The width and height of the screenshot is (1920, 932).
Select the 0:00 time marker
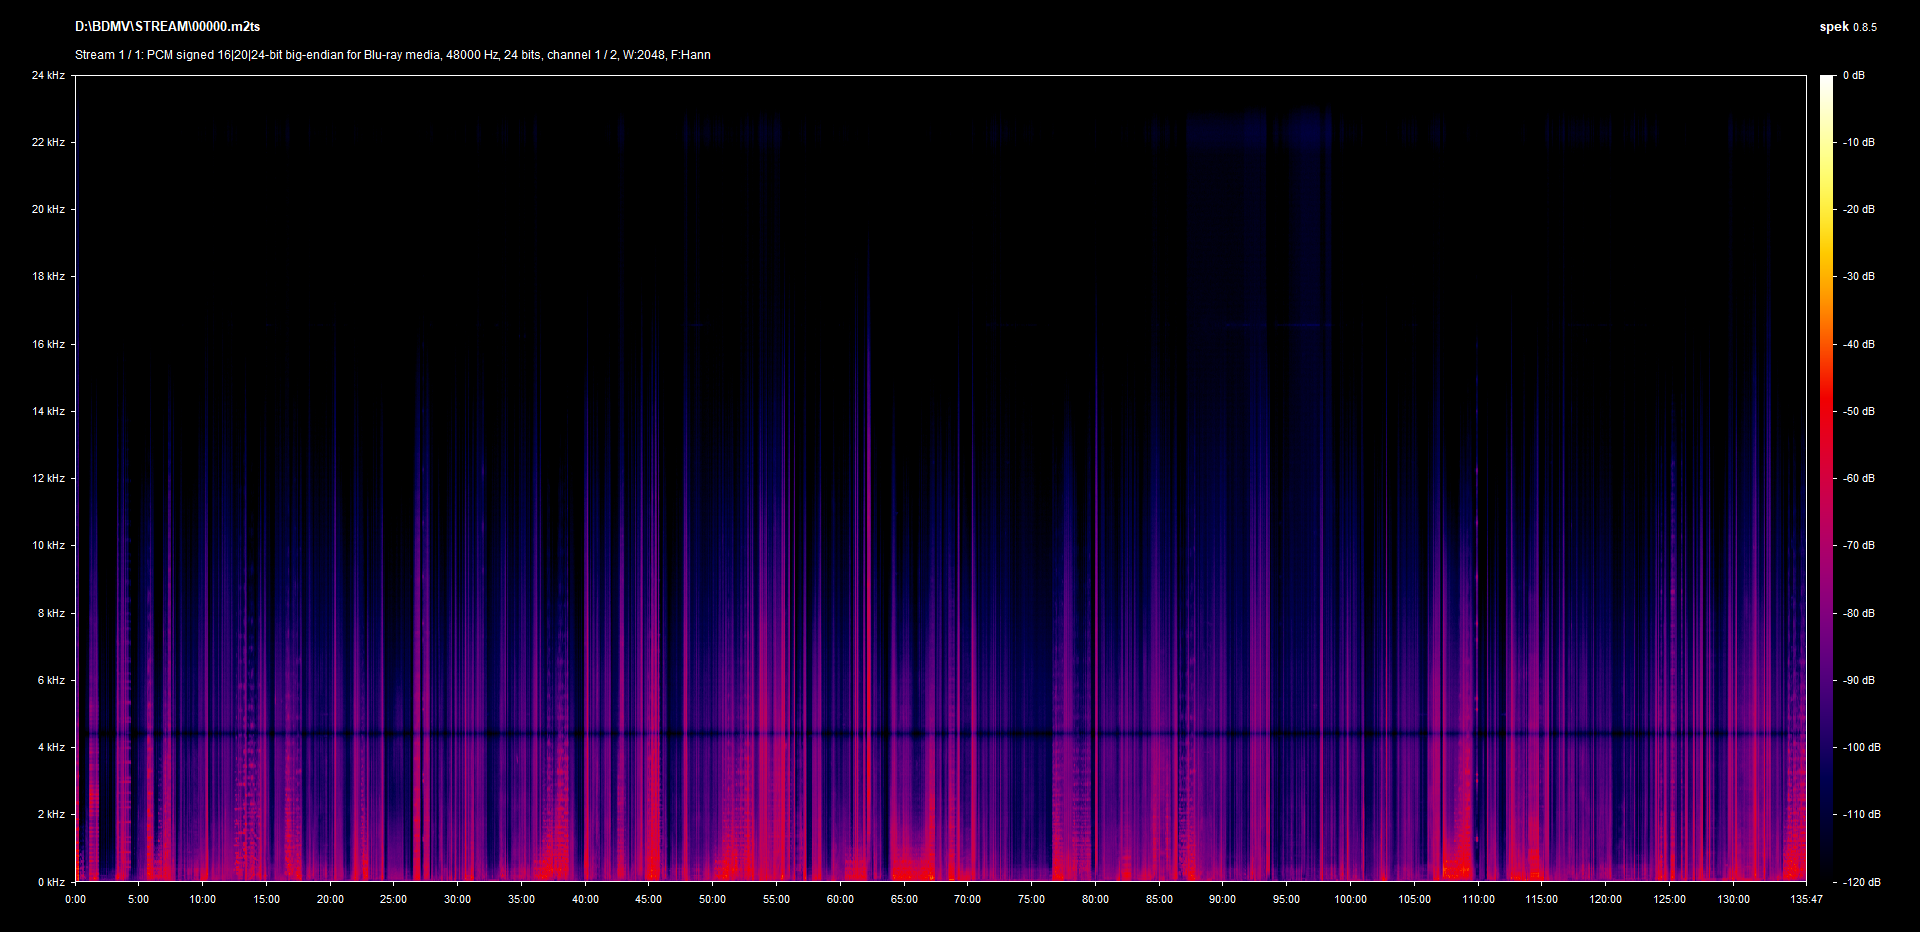point(75,899)
